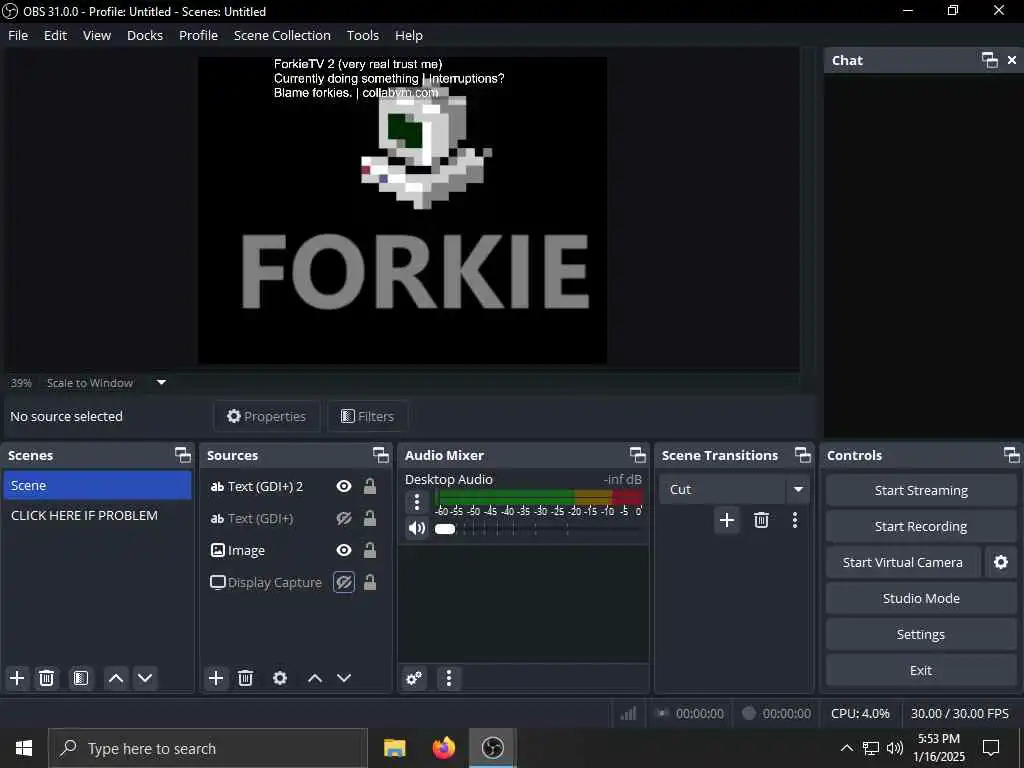Open the Tools menu
This screenshot has height=768, width=1024.
[x=362, y=35]
